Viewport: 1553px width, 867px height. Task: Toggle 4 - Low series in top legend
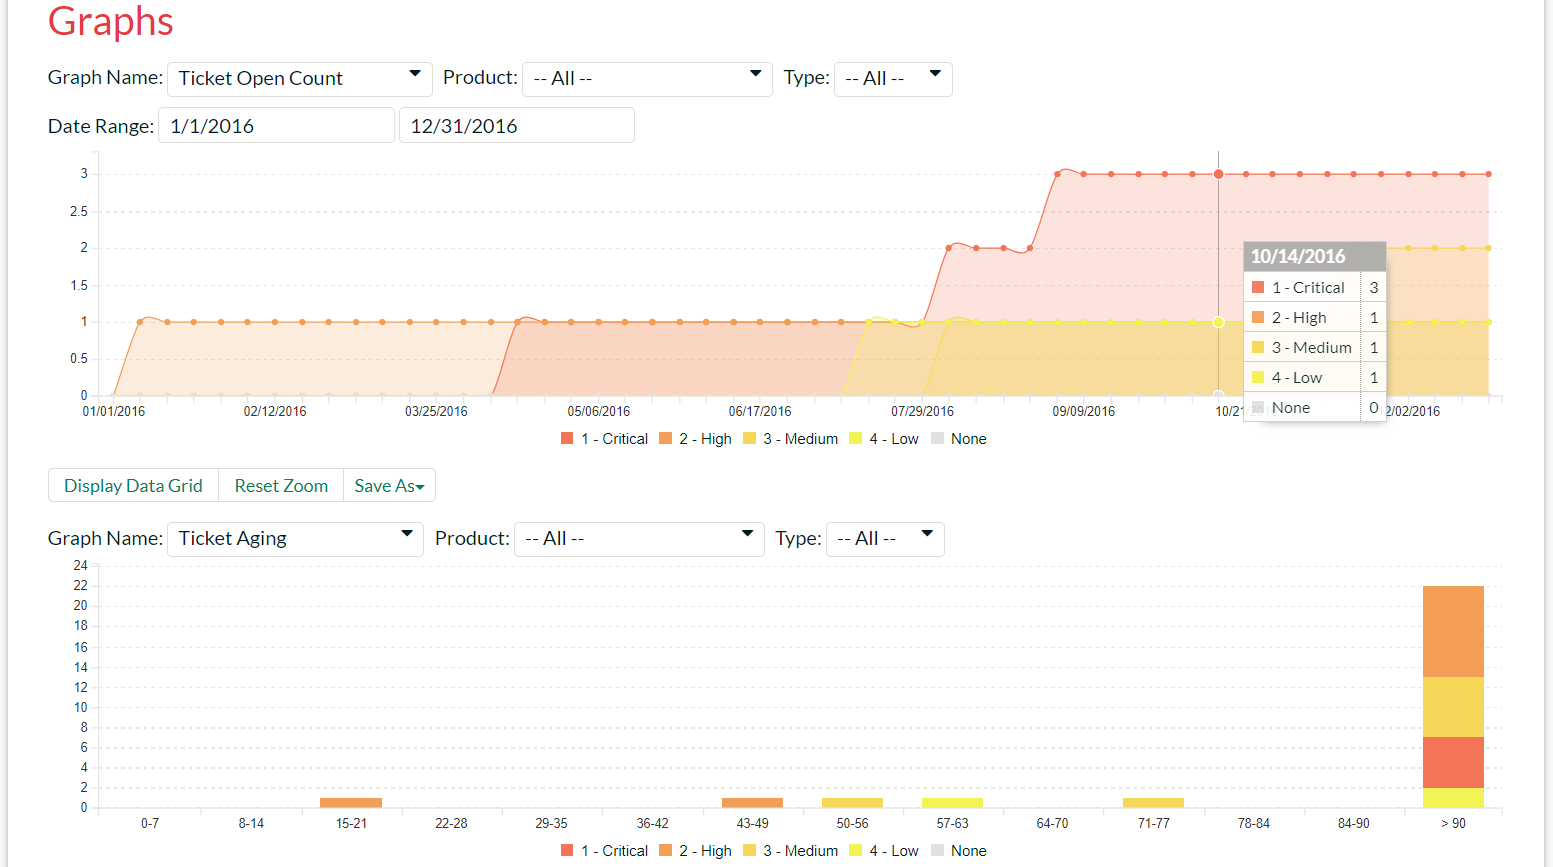(884, 439)
